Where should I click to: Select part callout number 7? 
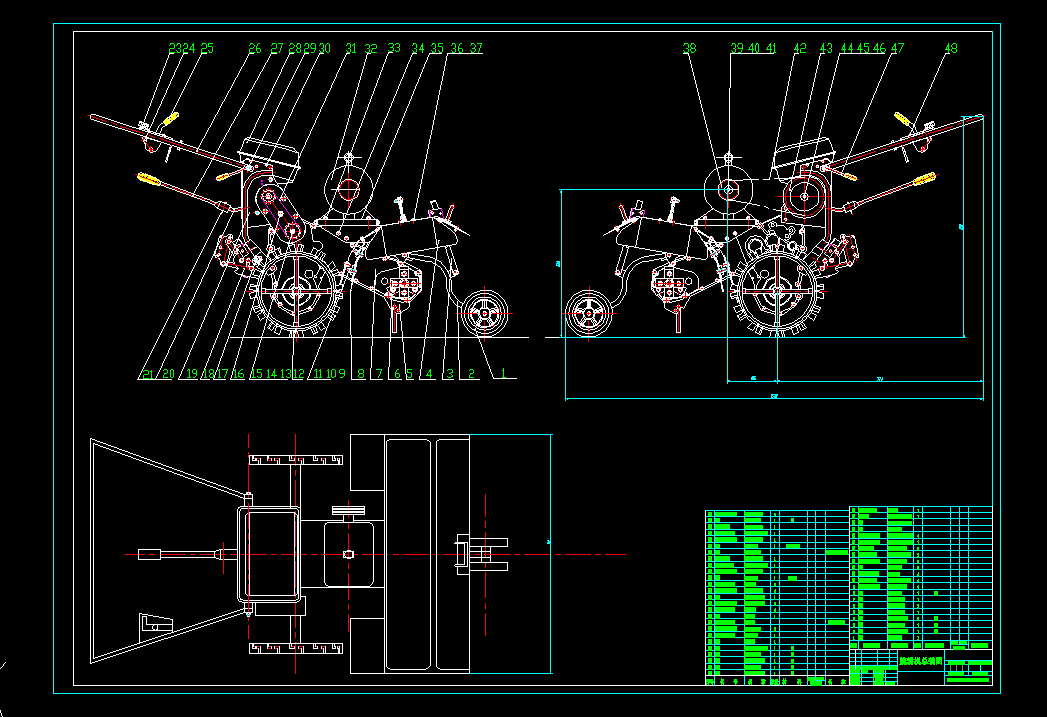pyautogui.click(x=379, y=374)
